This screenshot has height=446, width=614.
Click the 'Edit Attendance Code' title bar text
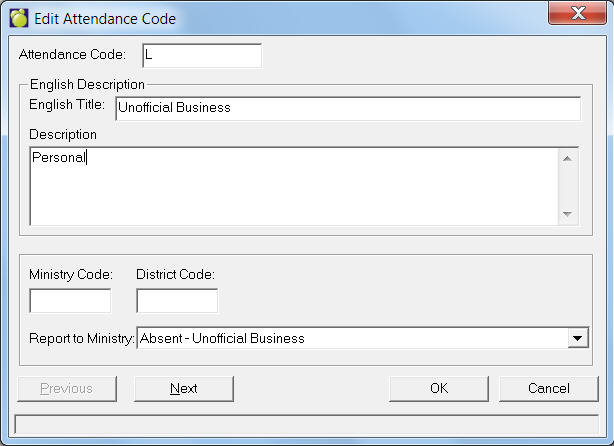(106, 18)
